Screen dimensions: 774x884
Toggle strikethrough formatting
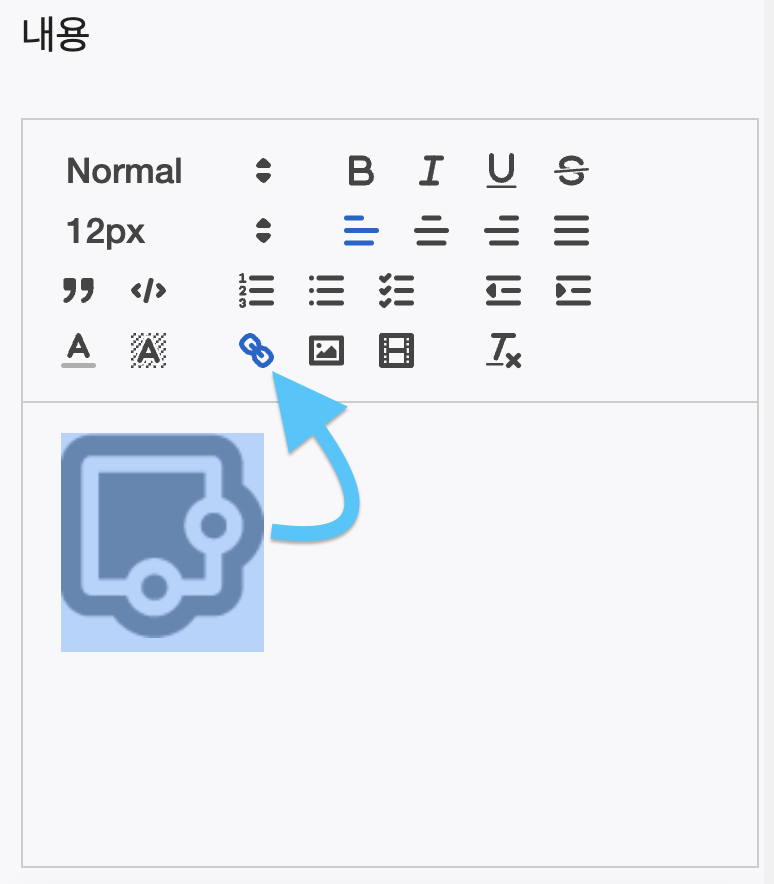(x=571, y=172)
